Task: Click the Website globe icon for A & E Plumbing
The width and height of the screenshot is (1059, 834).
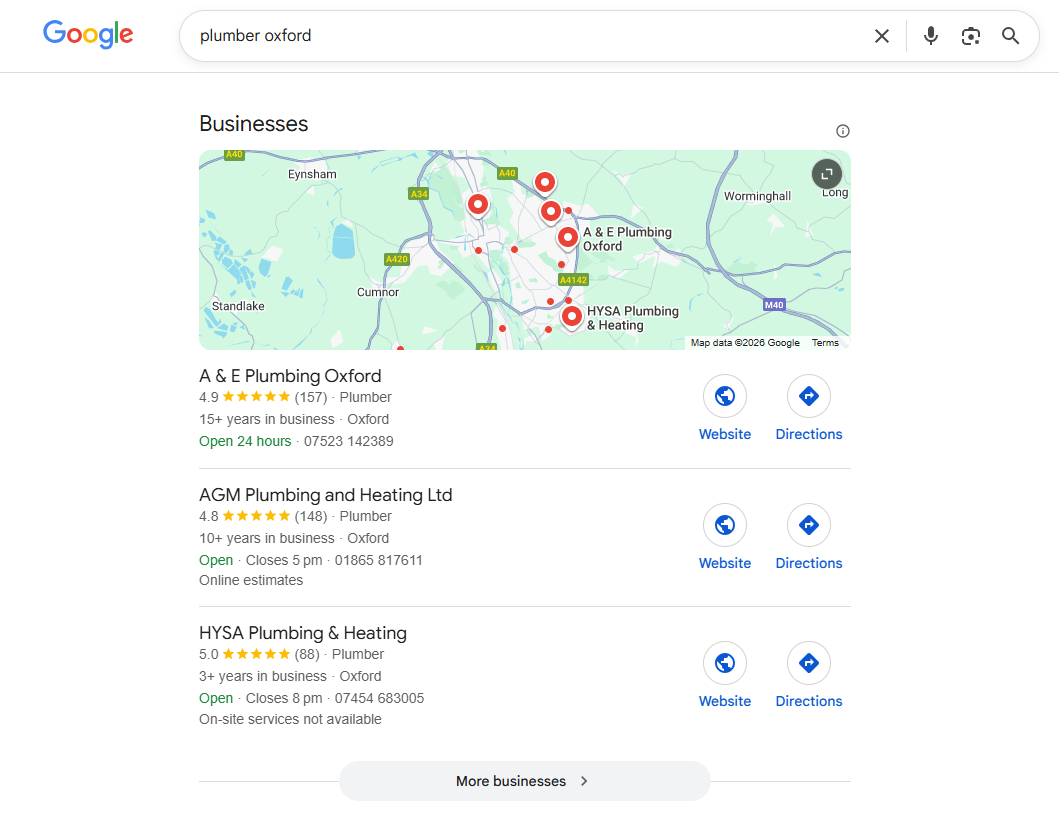Action: [x=725, y=396]
